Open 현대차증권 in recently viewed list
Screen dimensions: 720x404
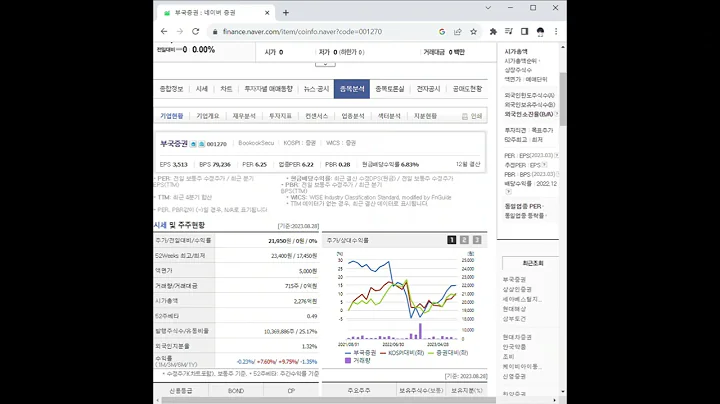point(517,337)
